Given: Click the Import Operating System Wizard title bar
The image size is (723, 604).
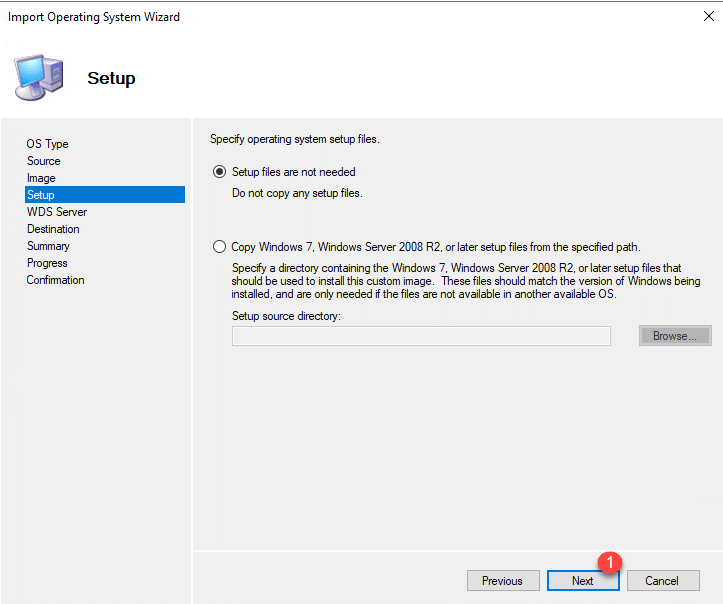Looking at the screenshot, I should tap(300, 17).
